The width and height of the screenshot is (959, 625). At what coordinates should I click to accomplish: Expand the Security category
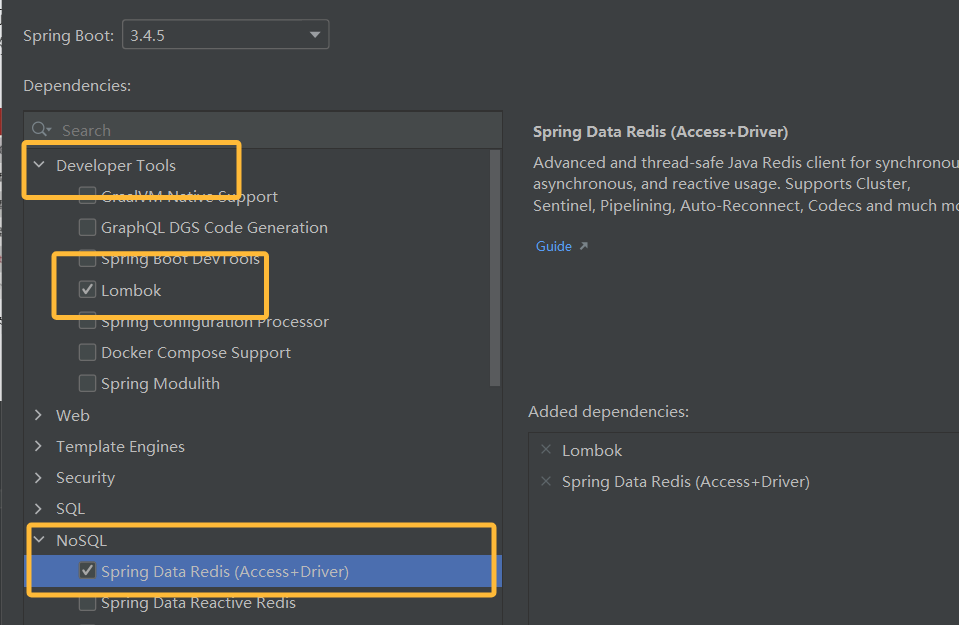click(39, 477)
